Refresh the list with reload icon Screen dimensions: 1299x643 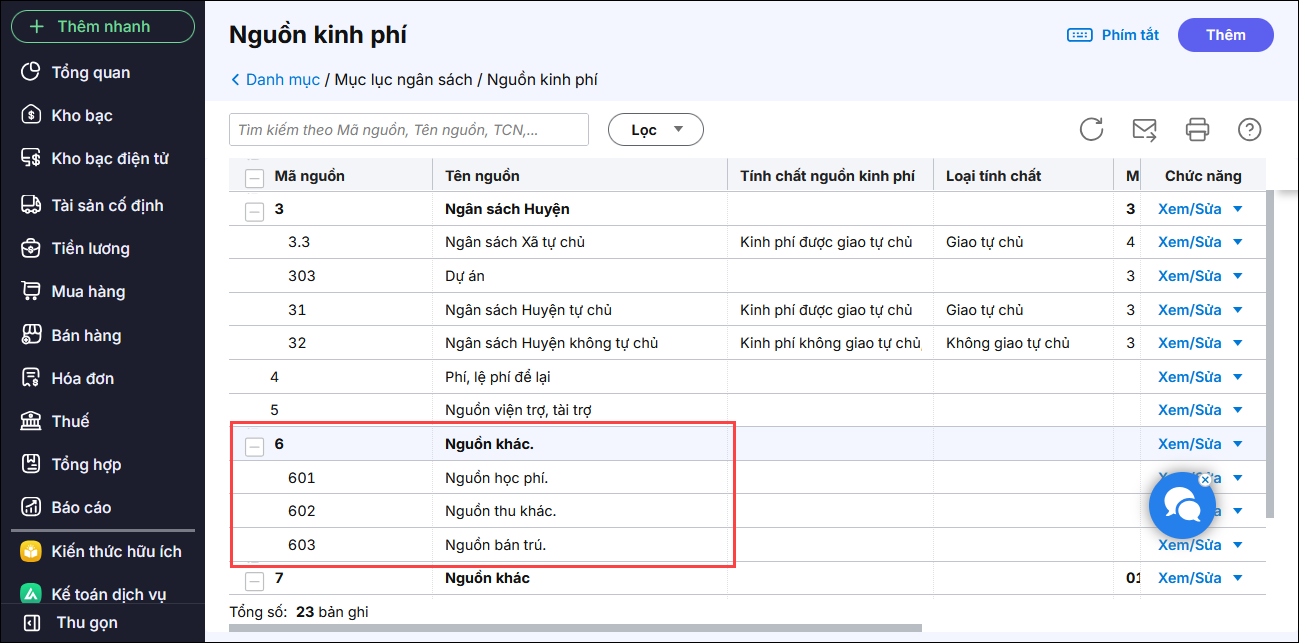coord(1091,129)
